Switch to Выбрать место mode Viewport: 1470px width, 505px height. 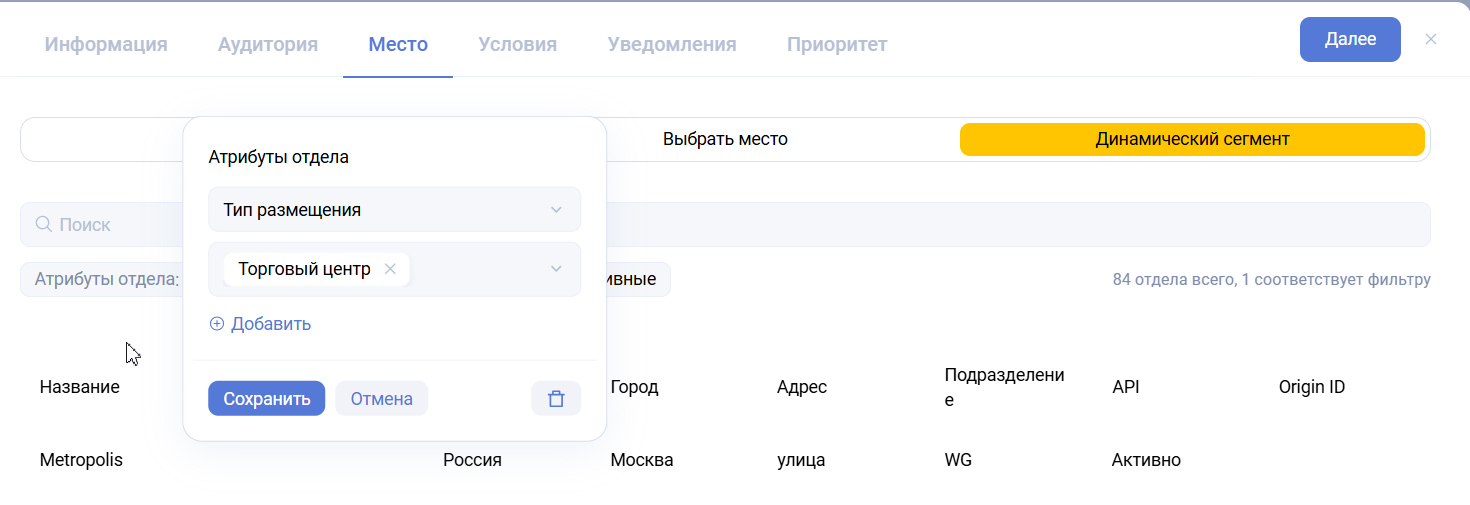[x=725, y=139]
